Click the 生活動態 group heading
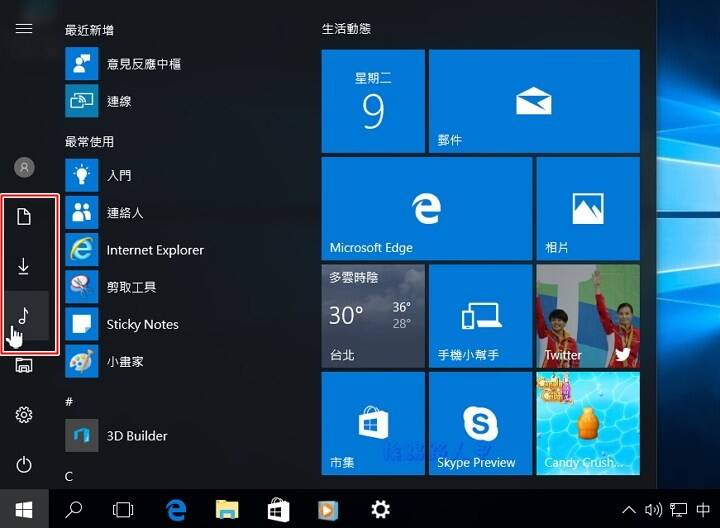The width and height of the screenshot is (720, 528). tap(346, 29)
